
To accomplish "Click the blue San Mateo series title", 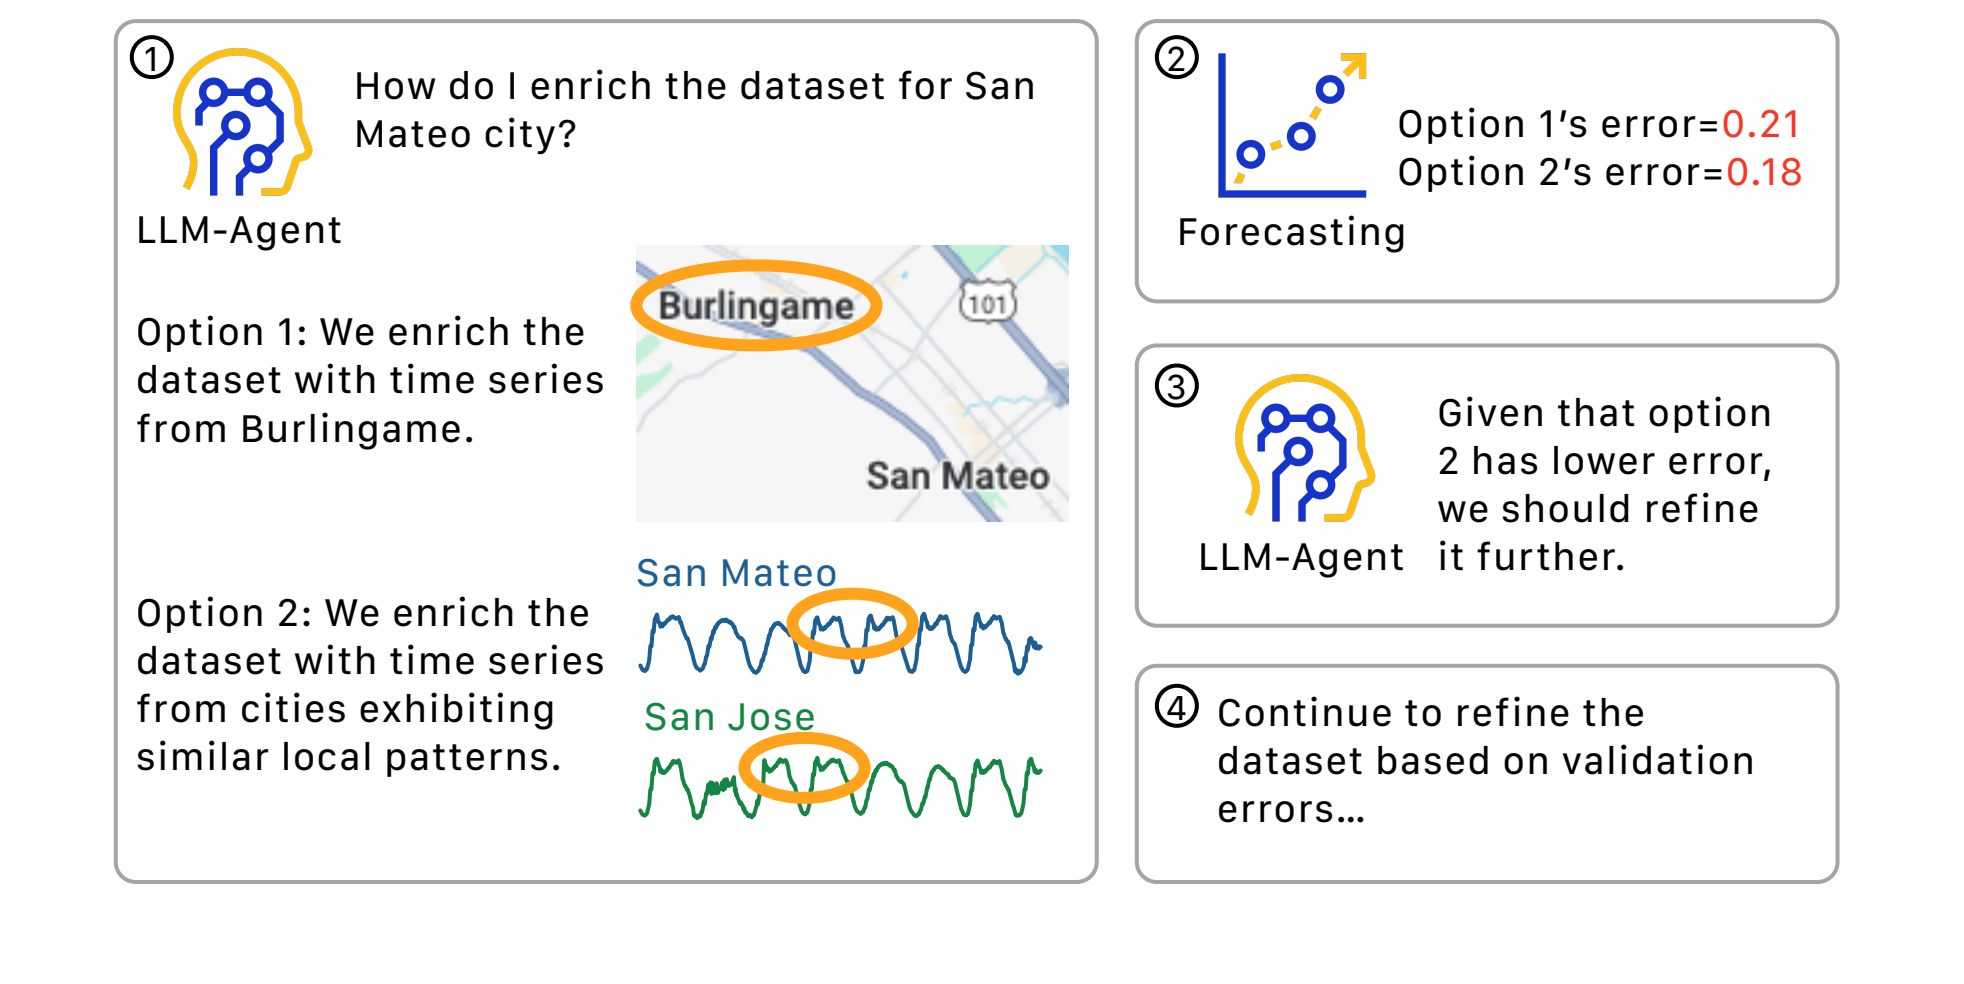I will 736,573.
